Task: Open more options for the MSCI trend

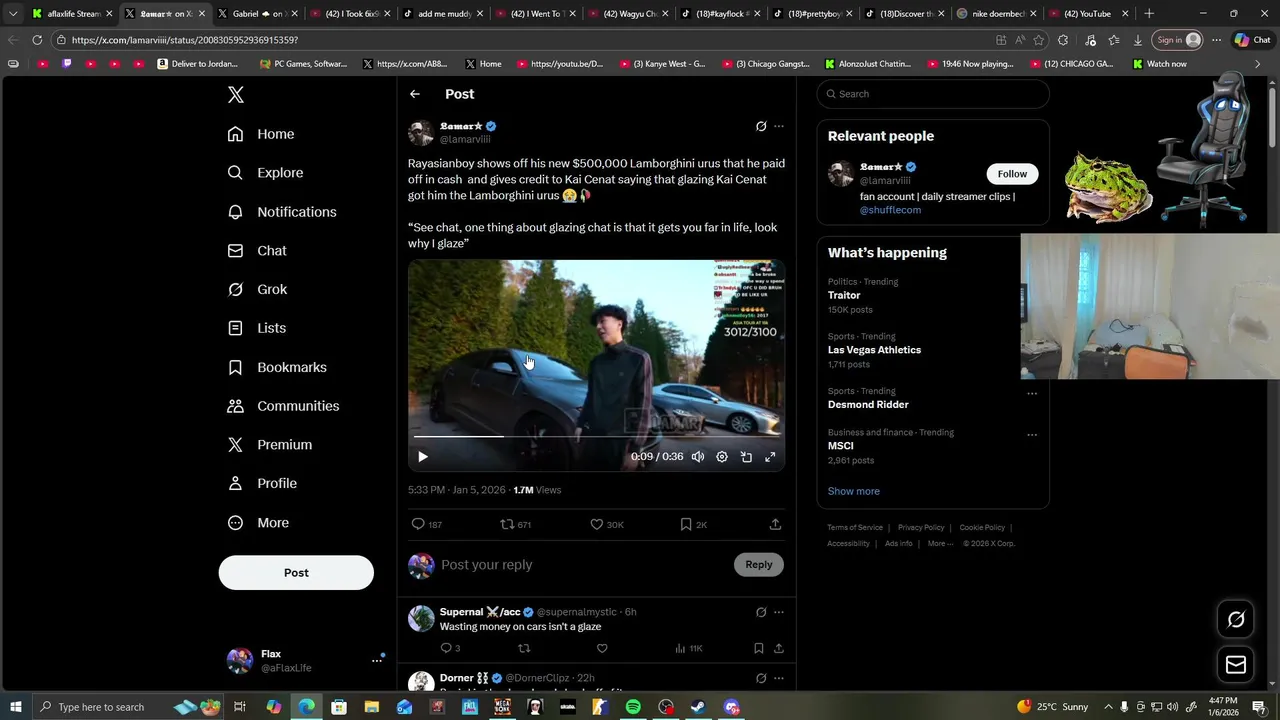Action: [x=1032, y=435]
